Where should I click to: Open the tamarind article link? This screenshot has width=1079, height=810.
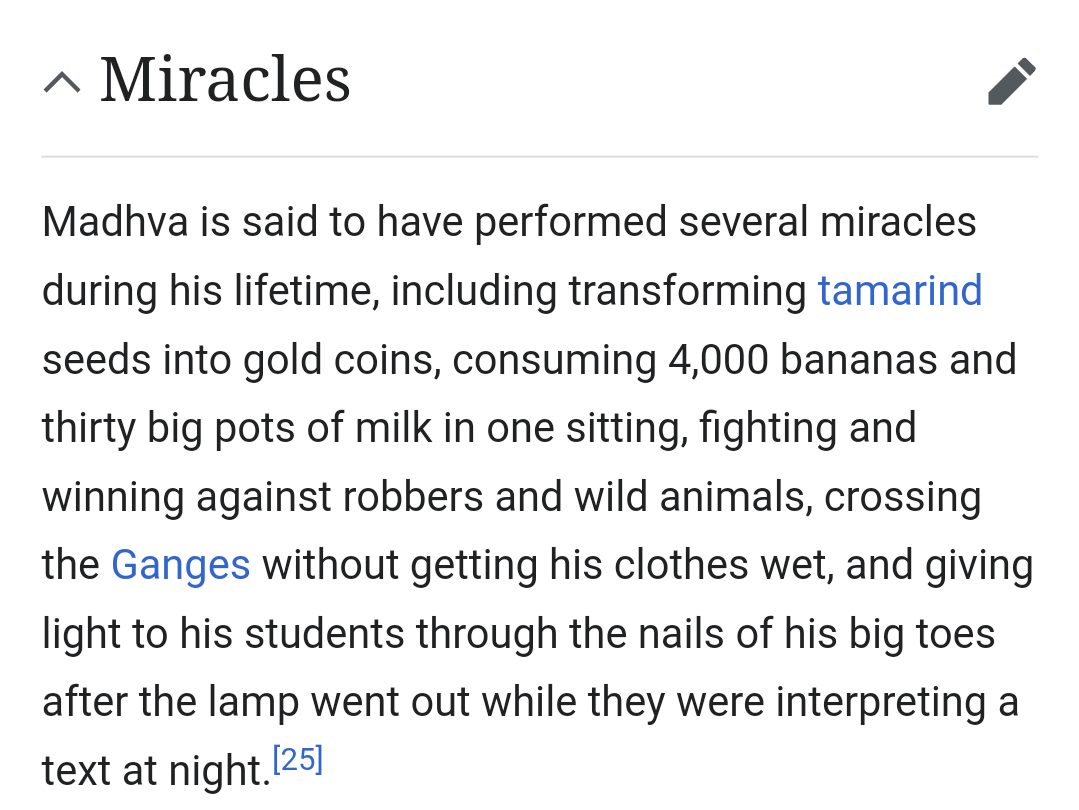(899, 291)
